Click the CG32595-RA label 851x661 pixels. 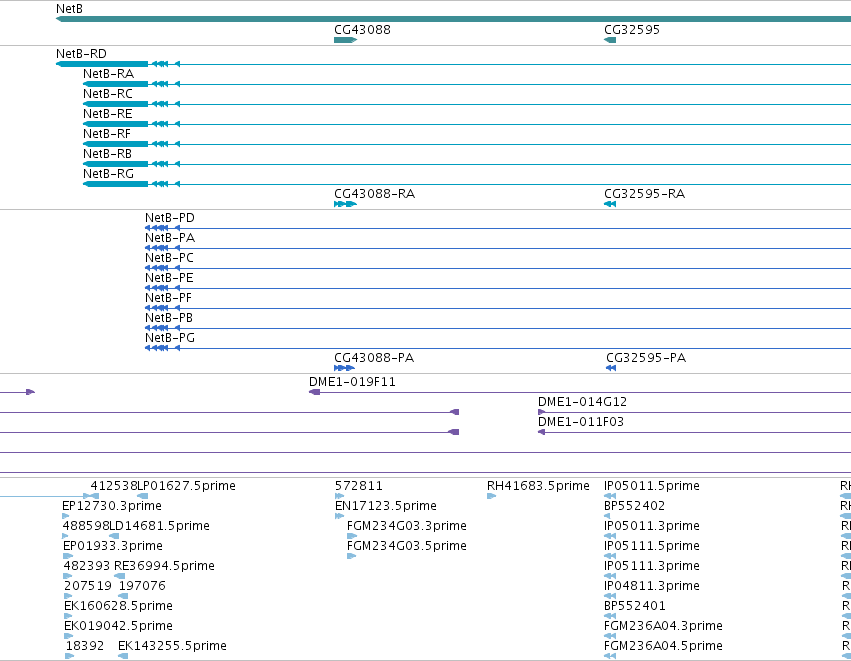(644, 194)
